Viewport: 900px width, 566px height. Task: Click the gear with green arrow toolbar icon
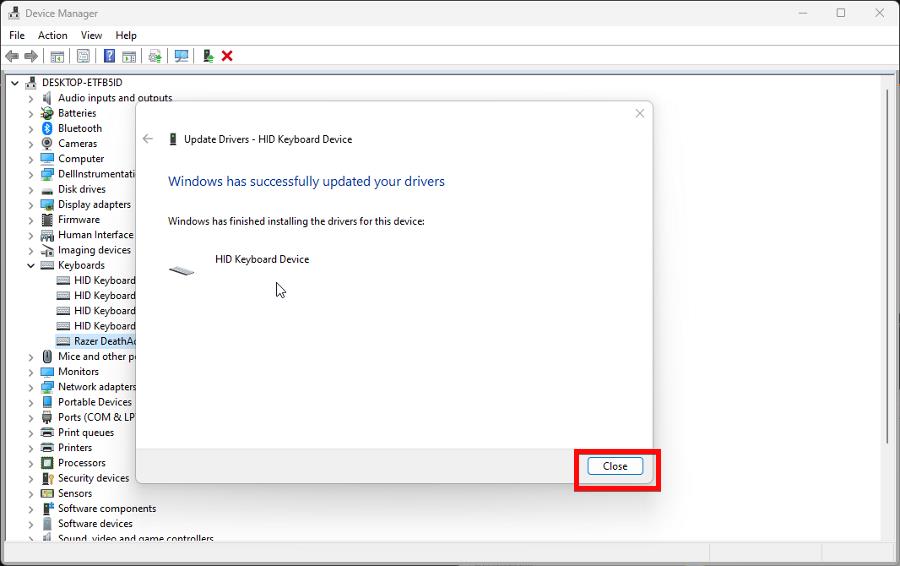(154, 56)
